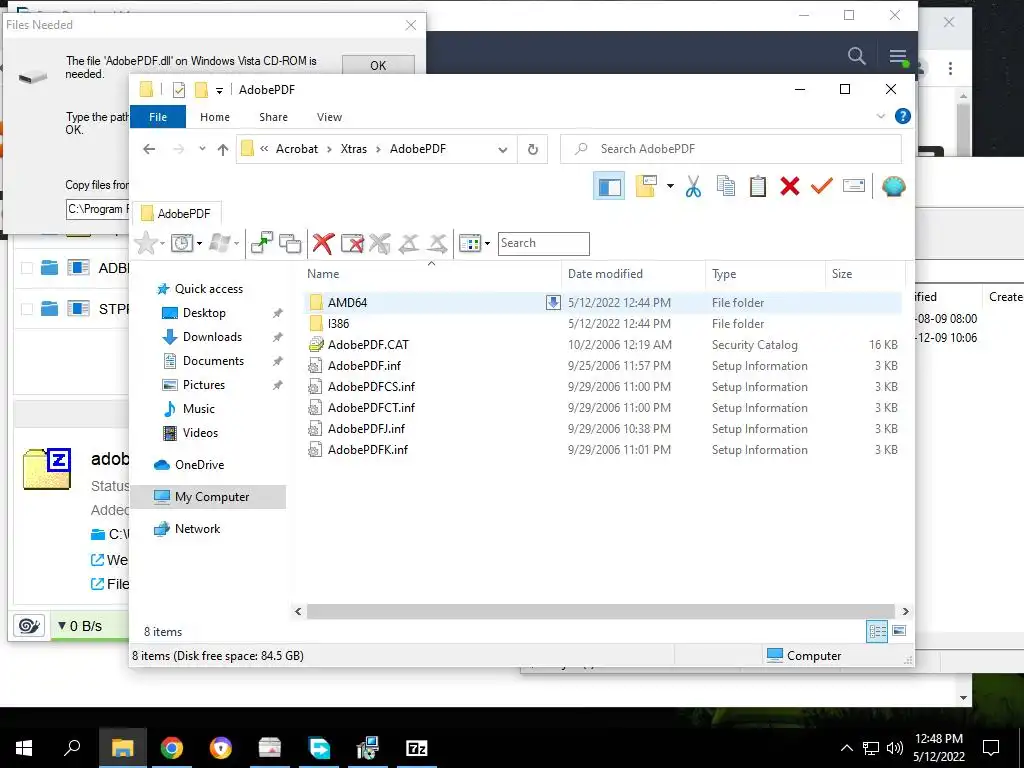
Task: Click the Copy icon in toolbar
Action: point(726,187)
